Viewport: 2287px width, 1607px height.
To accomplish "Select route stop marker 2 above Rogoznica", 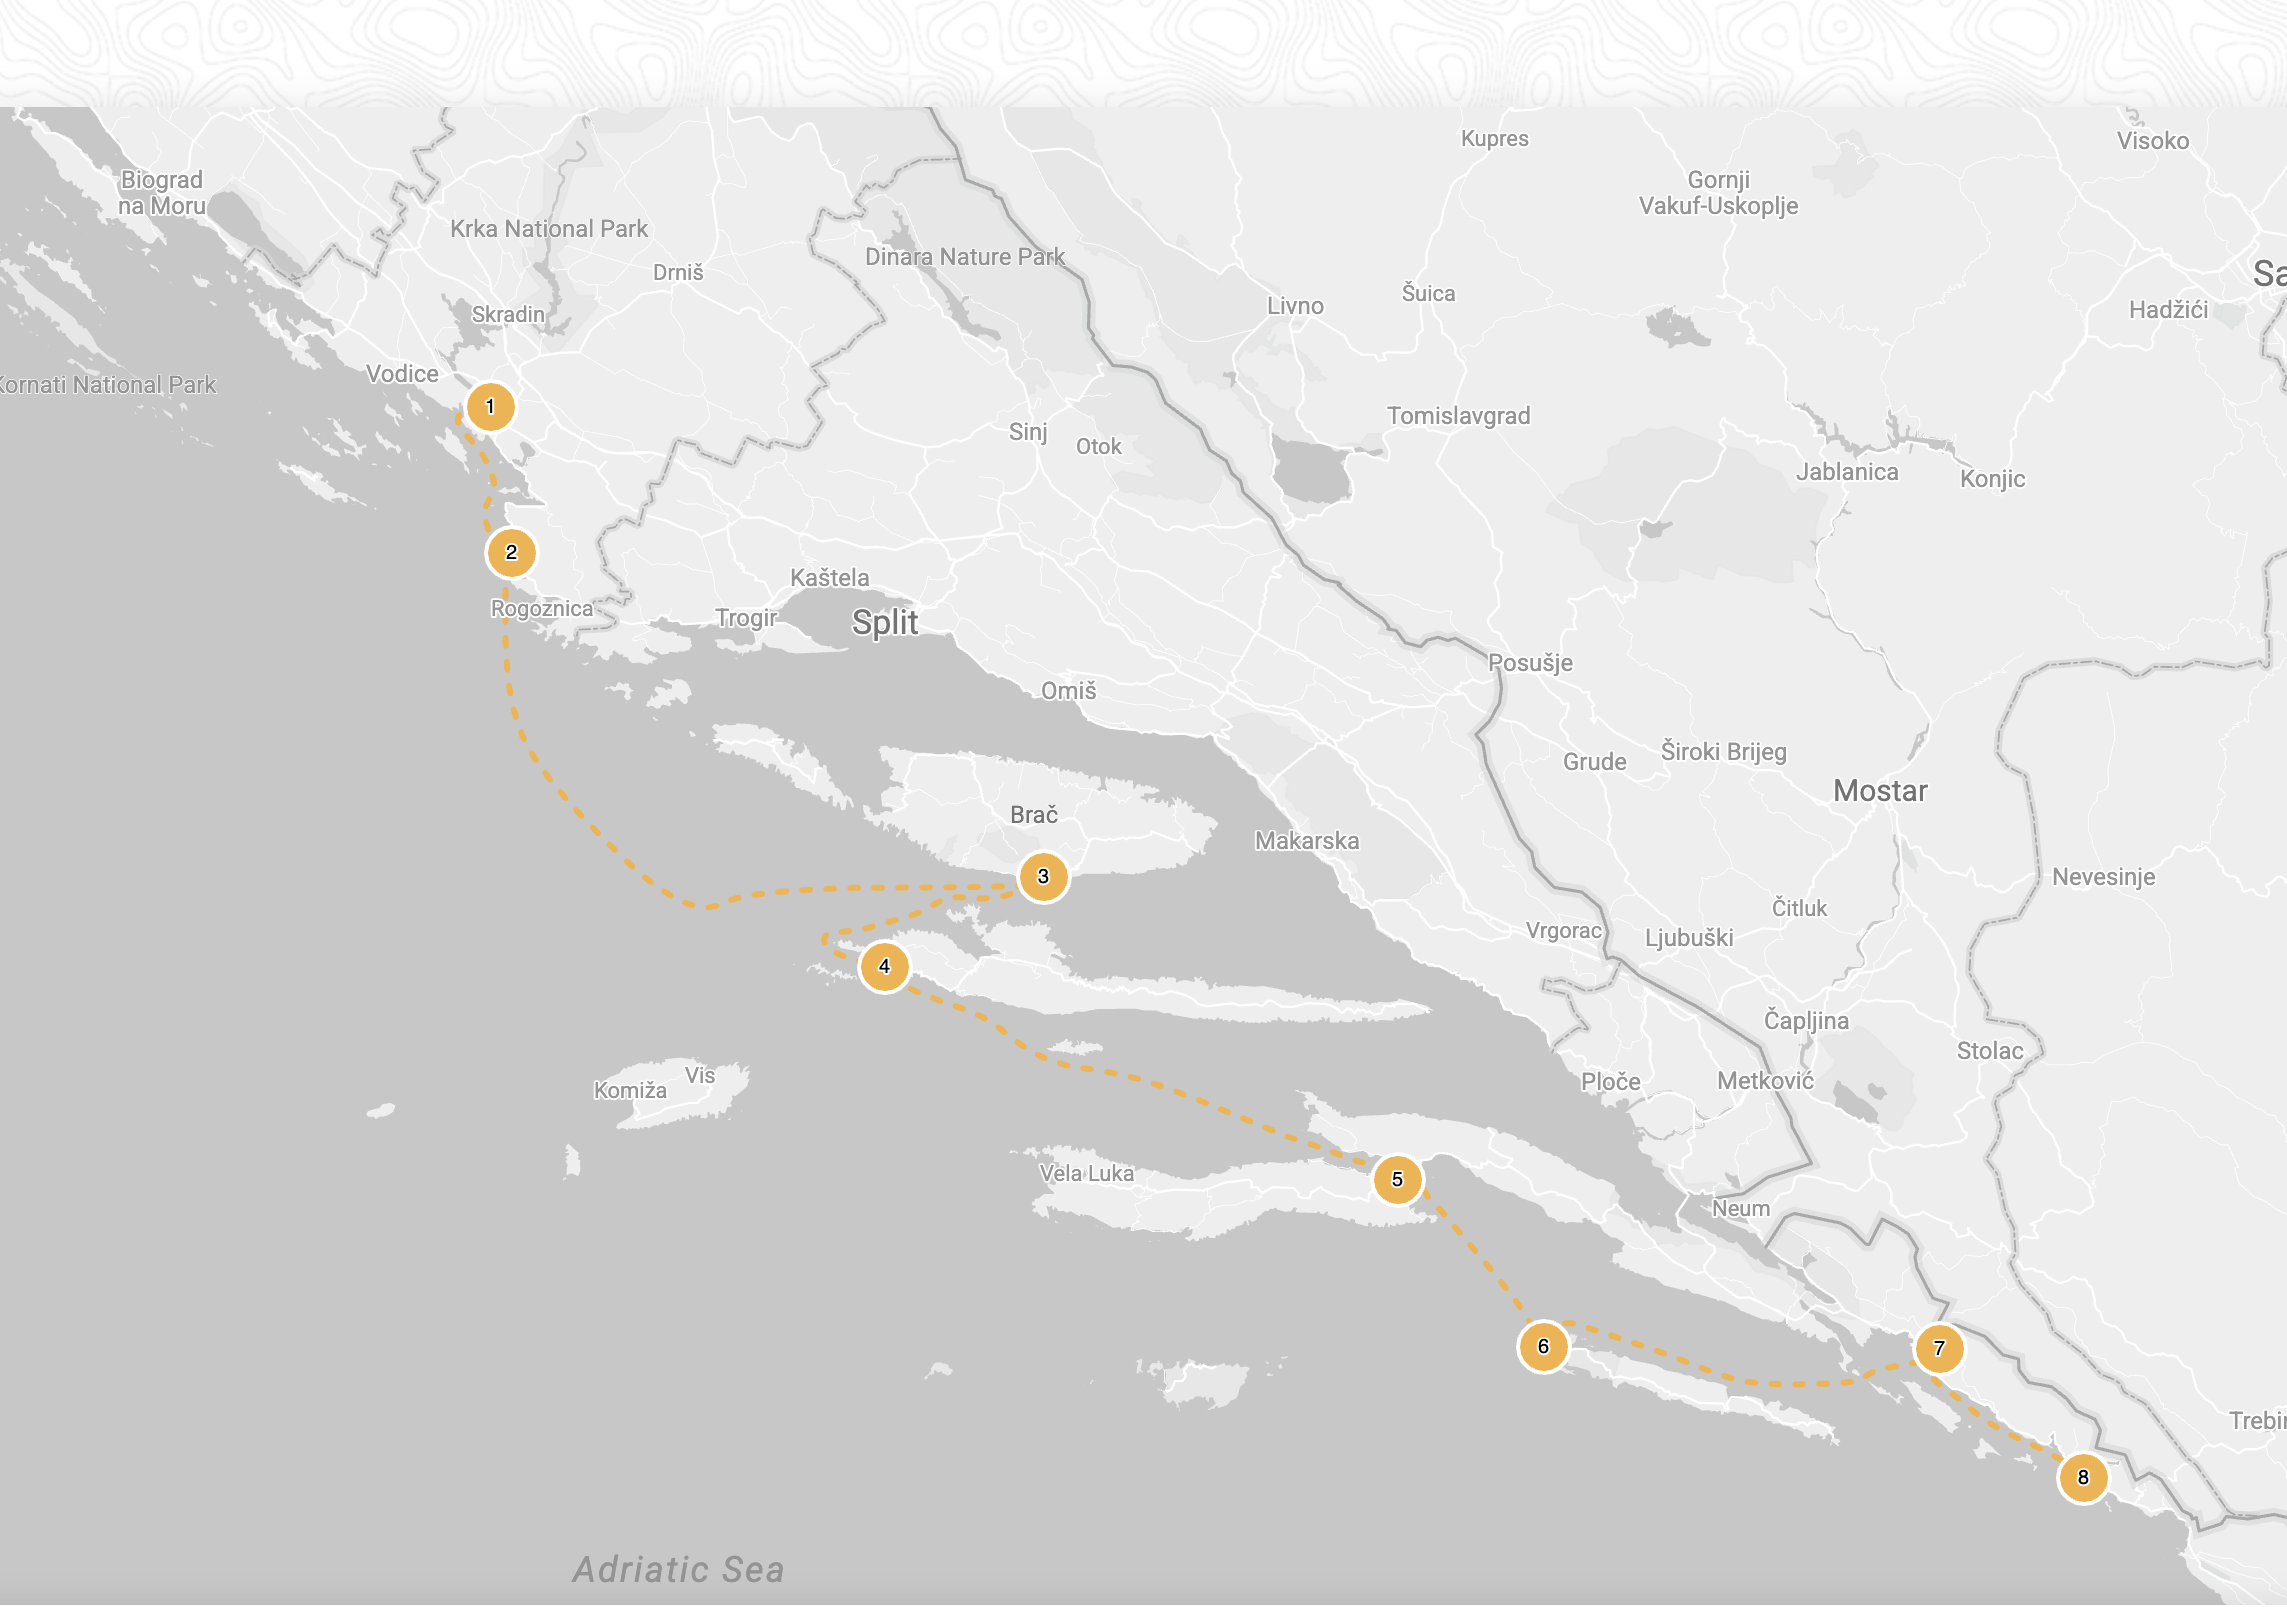I will click(511, 552).
